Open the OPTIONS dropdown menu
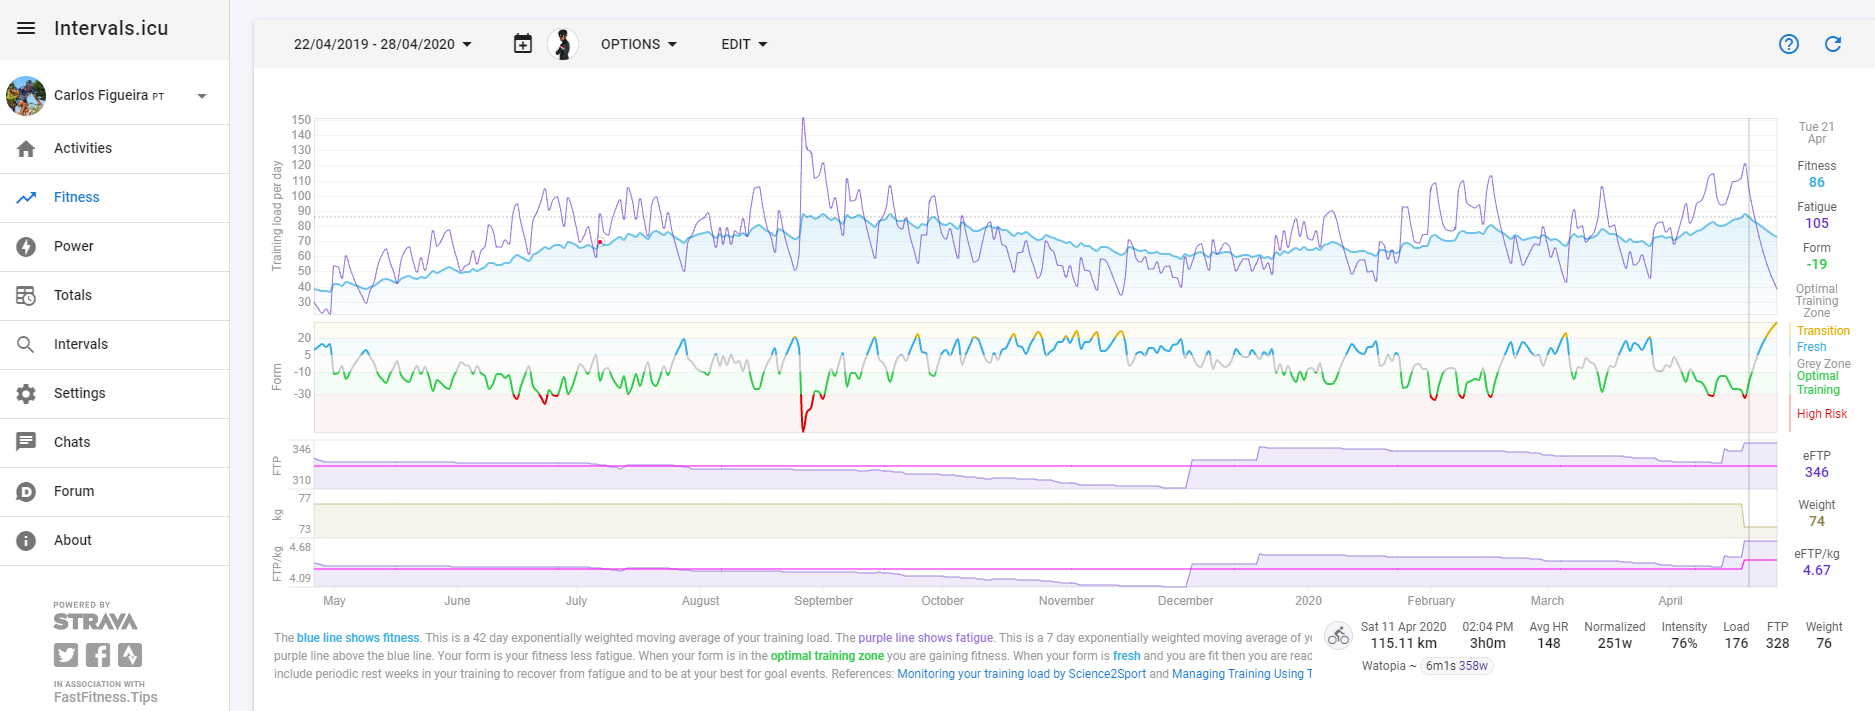The image size is (1875, 711). (x=639, y=44)
